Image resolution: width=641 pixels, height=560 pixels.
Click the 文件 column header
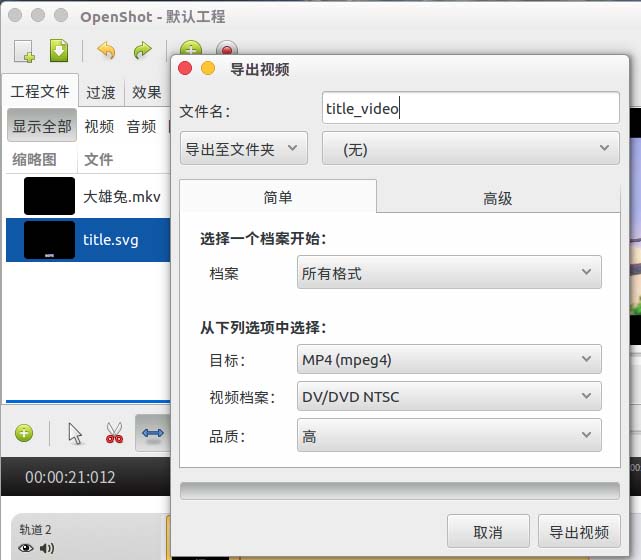click(99, 159)
